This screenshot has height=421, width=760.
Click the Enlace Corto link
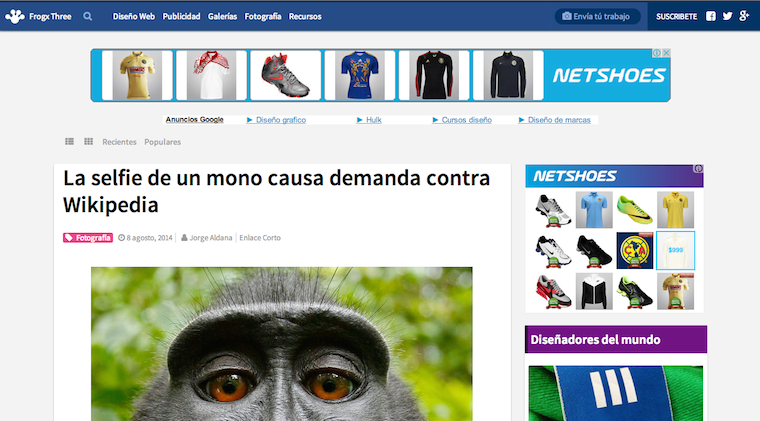pyautogui.click(x=260, y=238)
